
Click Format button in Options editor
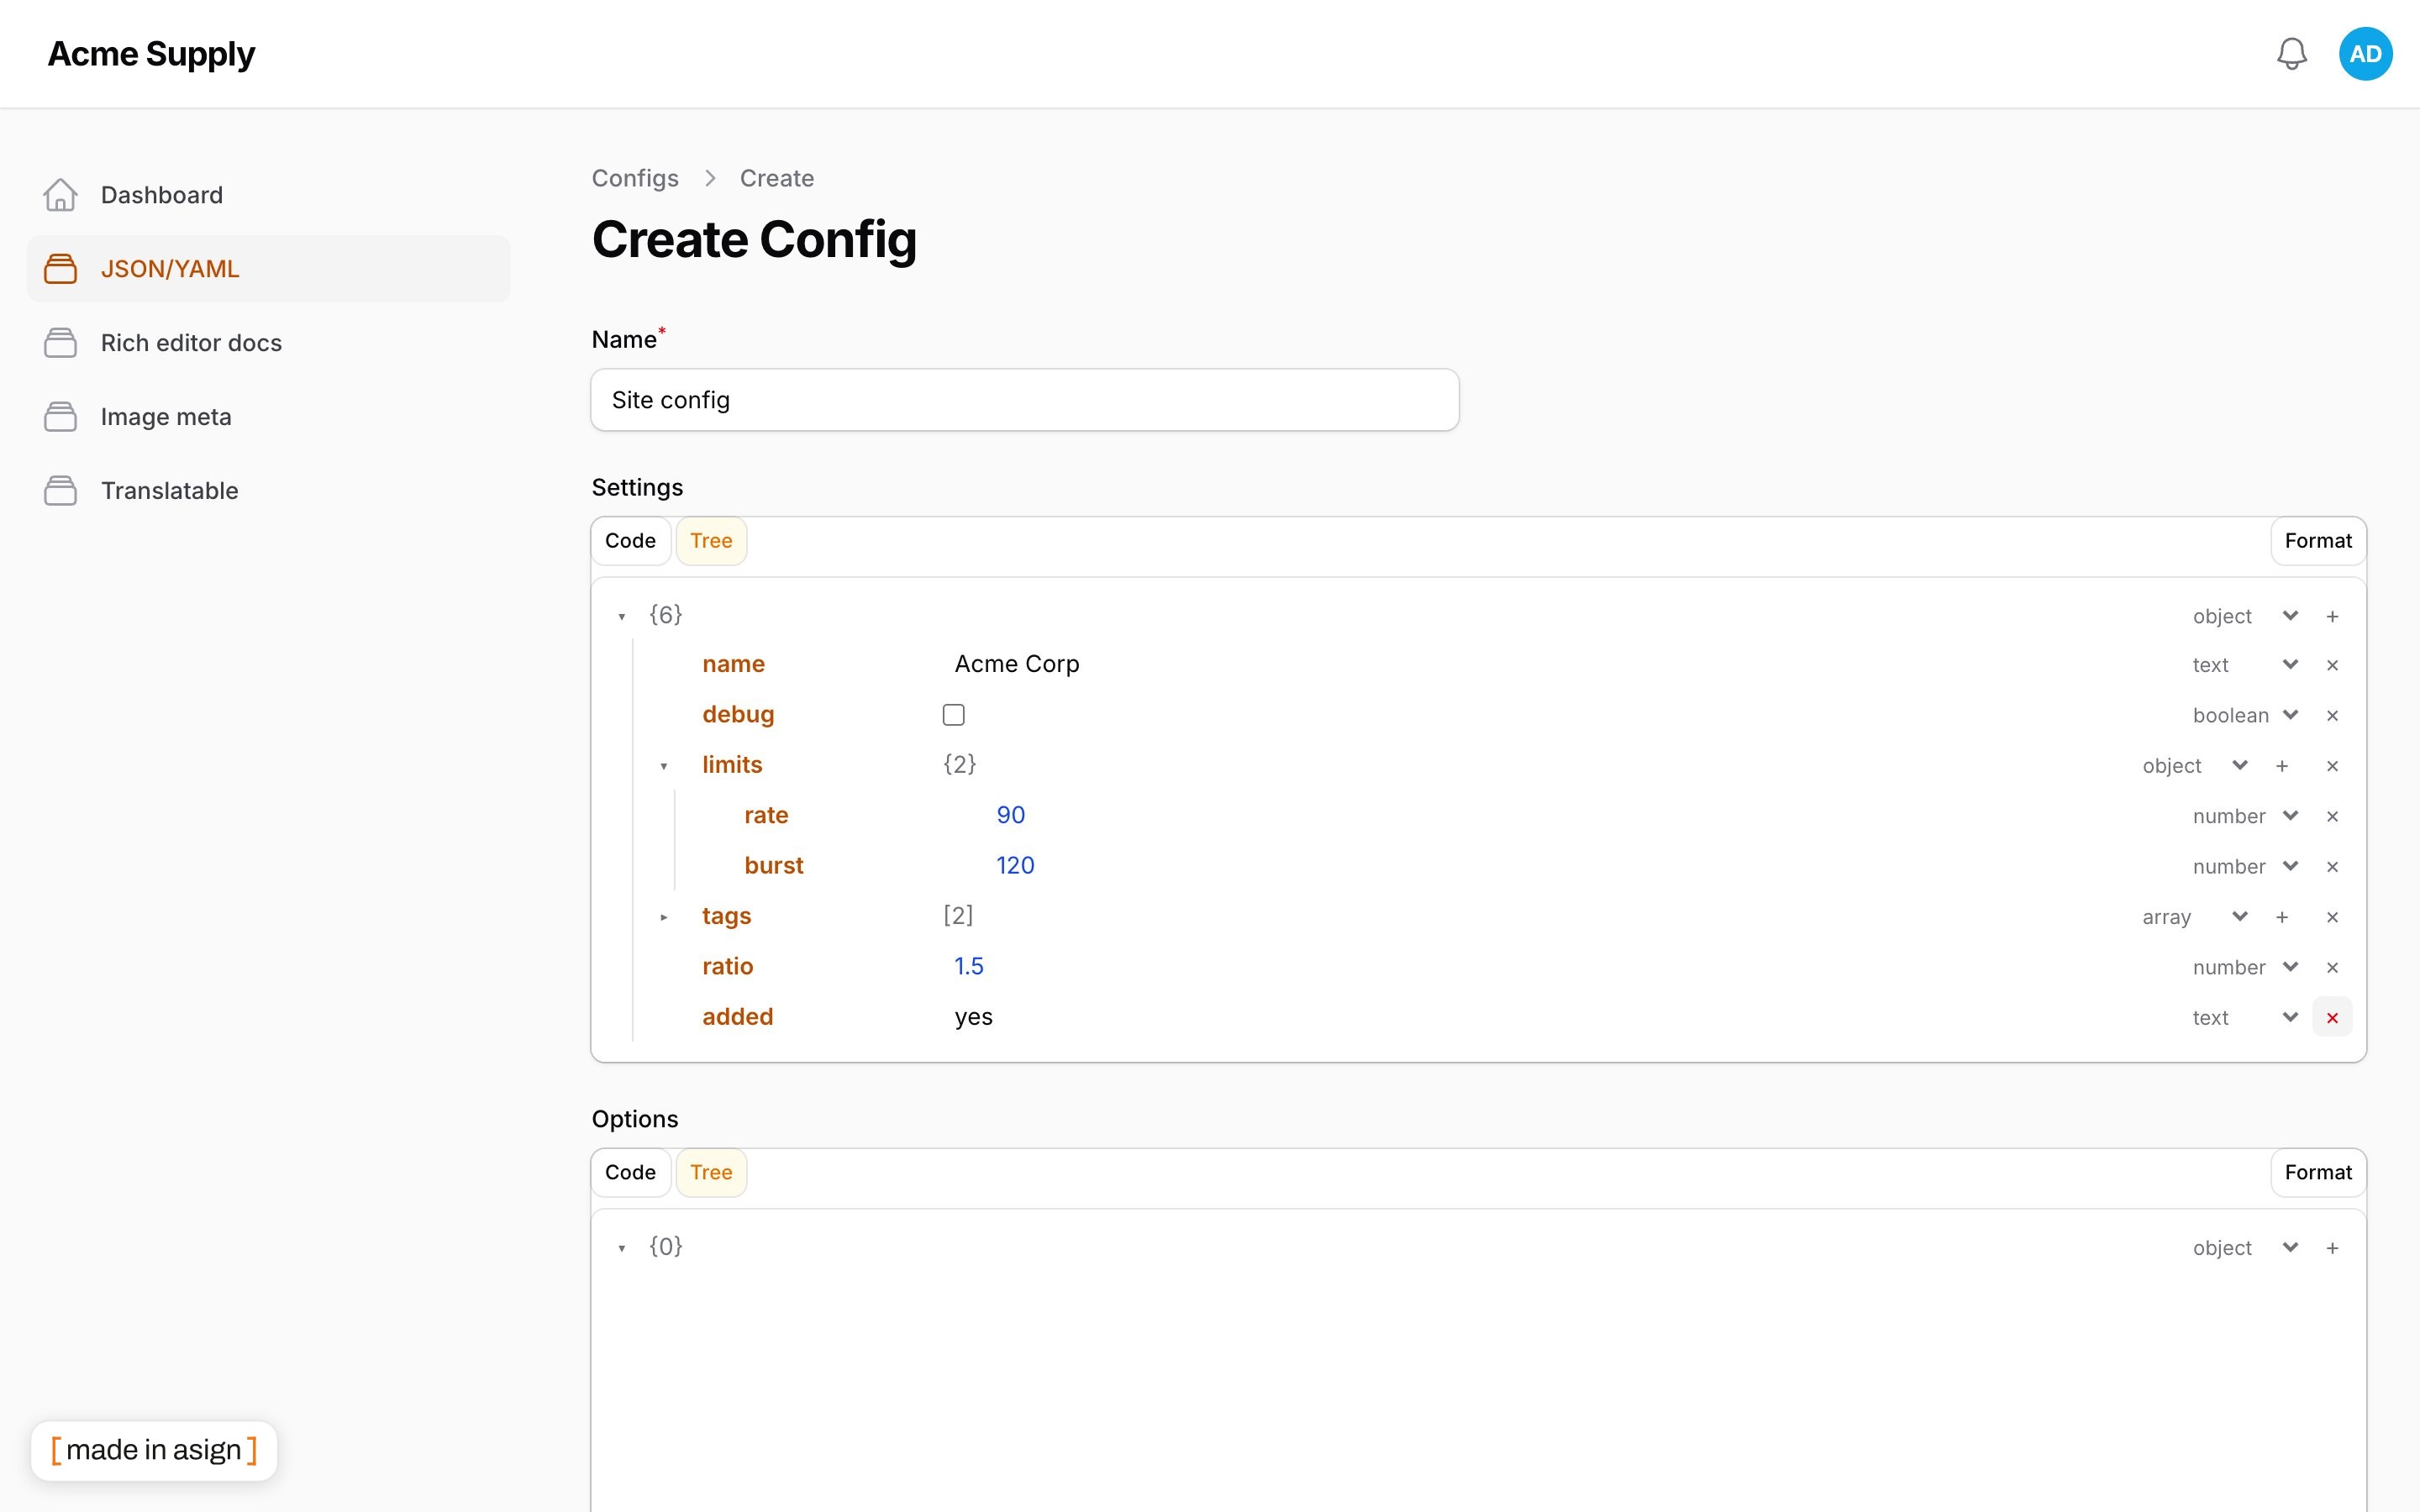(2318, 1173)
